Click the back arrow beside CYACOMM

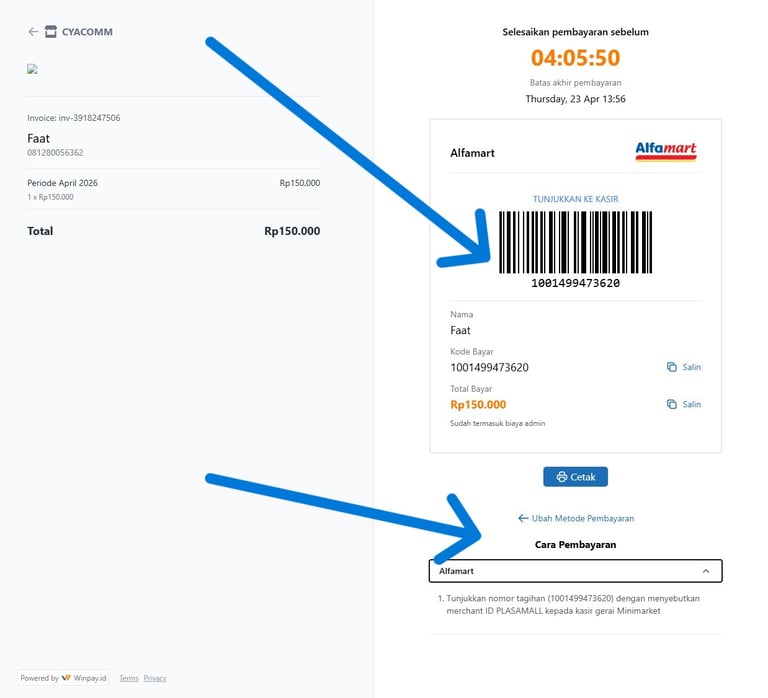tap(33, 32)
